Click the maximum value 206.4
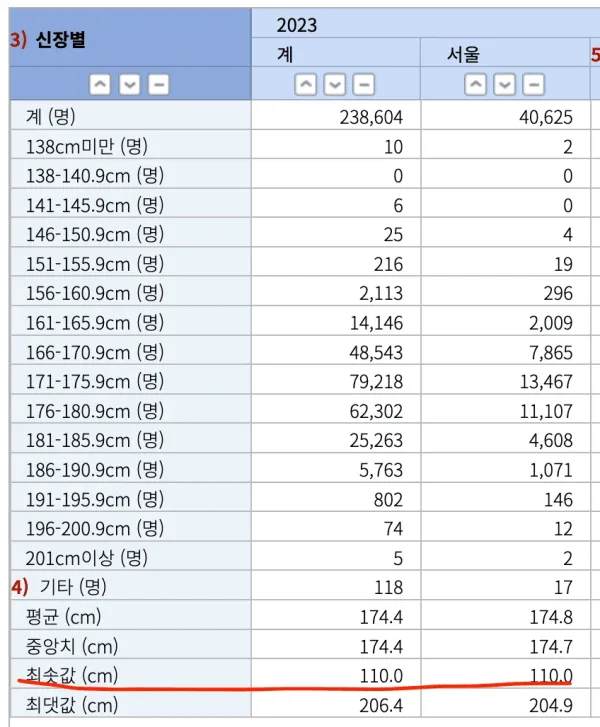Screen dimensions: 600x727 click(381, 706)
